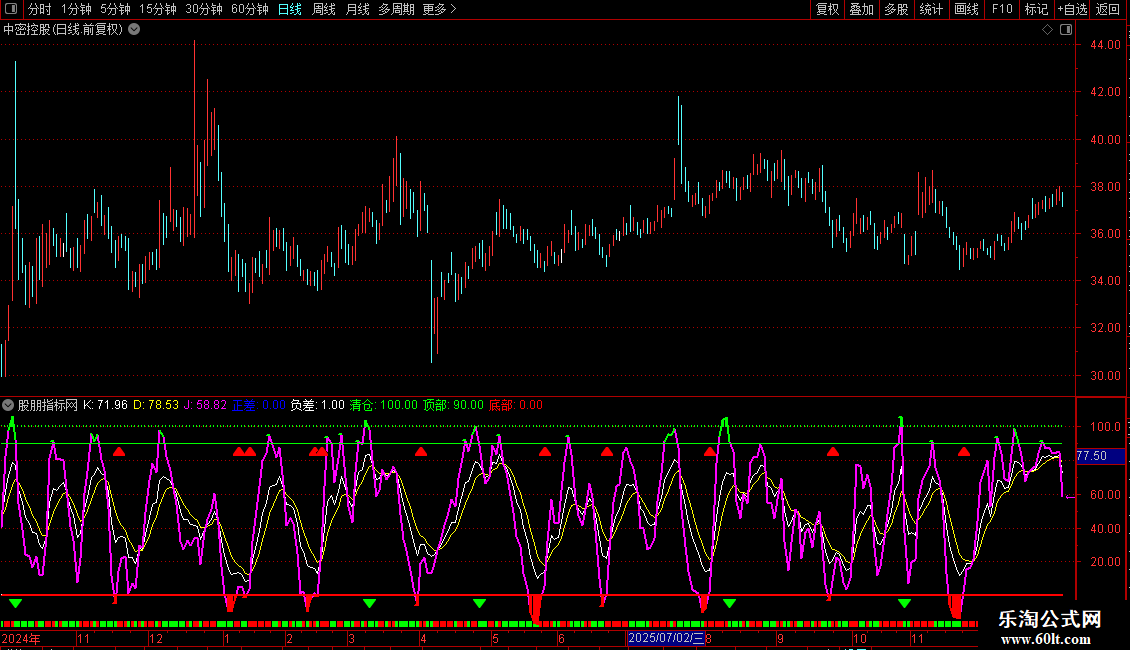Click the 77.50 value label on indicator axis

1091,456
